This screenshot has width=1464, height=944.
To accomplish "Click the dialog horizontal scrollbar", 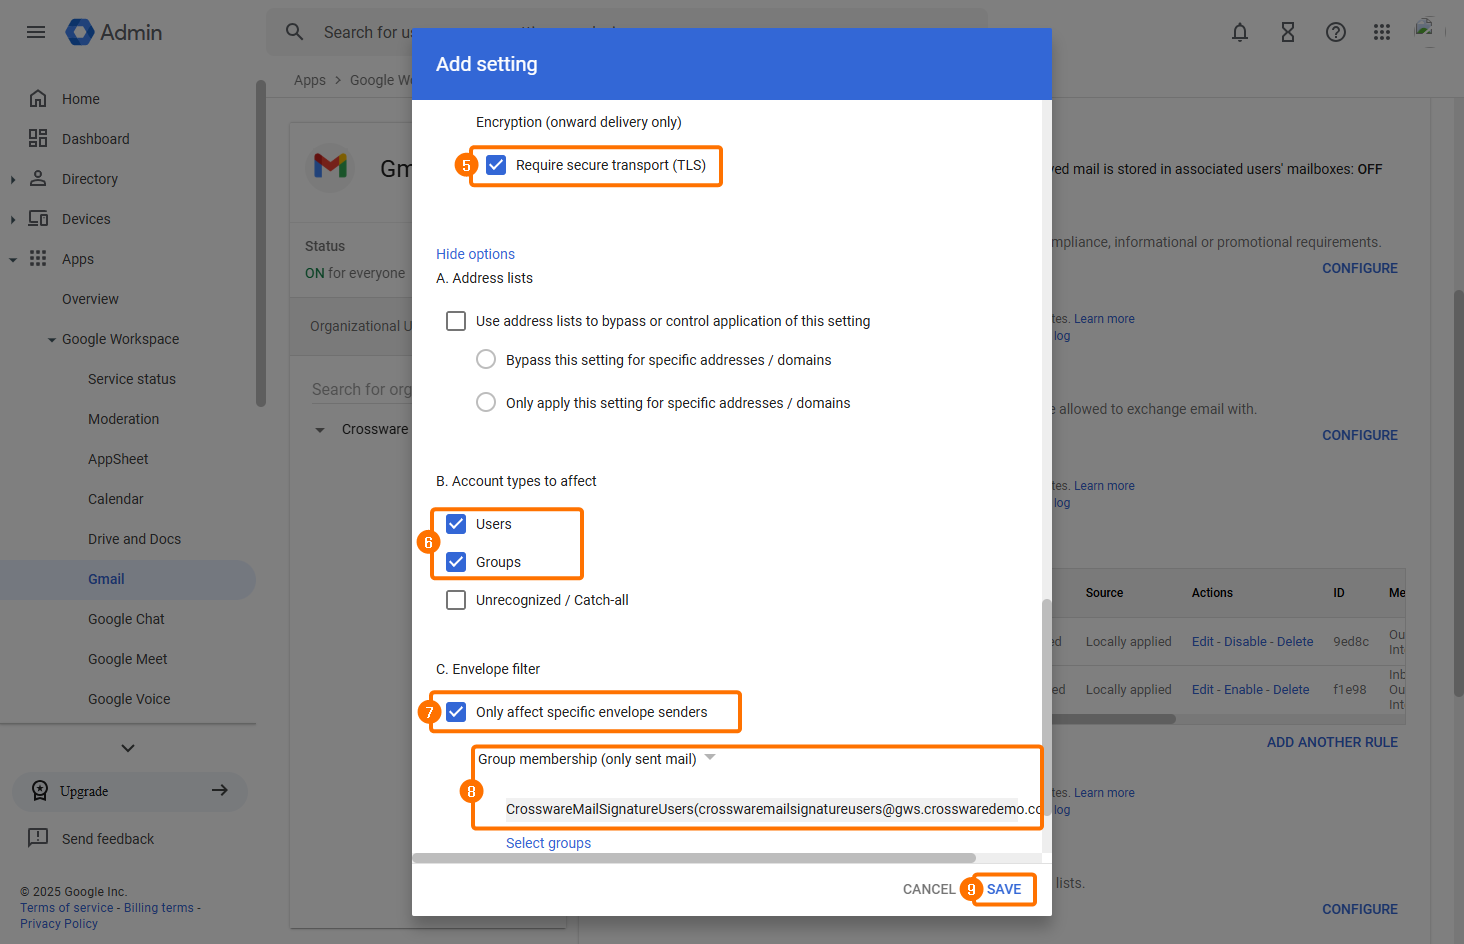I will pos(694,858).
